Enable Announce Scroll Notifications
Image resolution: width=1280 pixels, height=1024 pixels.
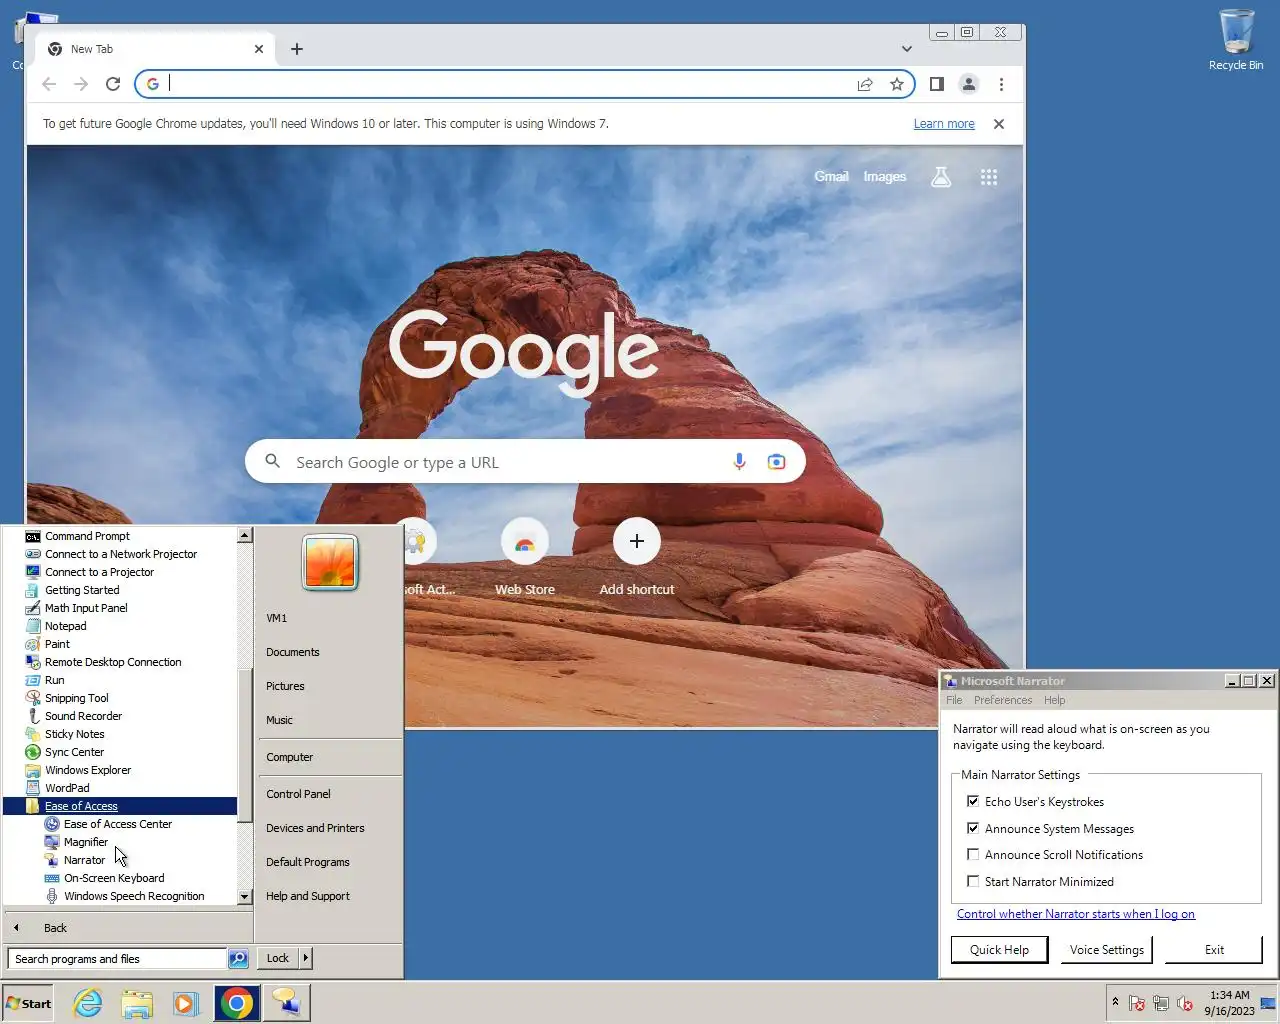click(x=973, y=854)
